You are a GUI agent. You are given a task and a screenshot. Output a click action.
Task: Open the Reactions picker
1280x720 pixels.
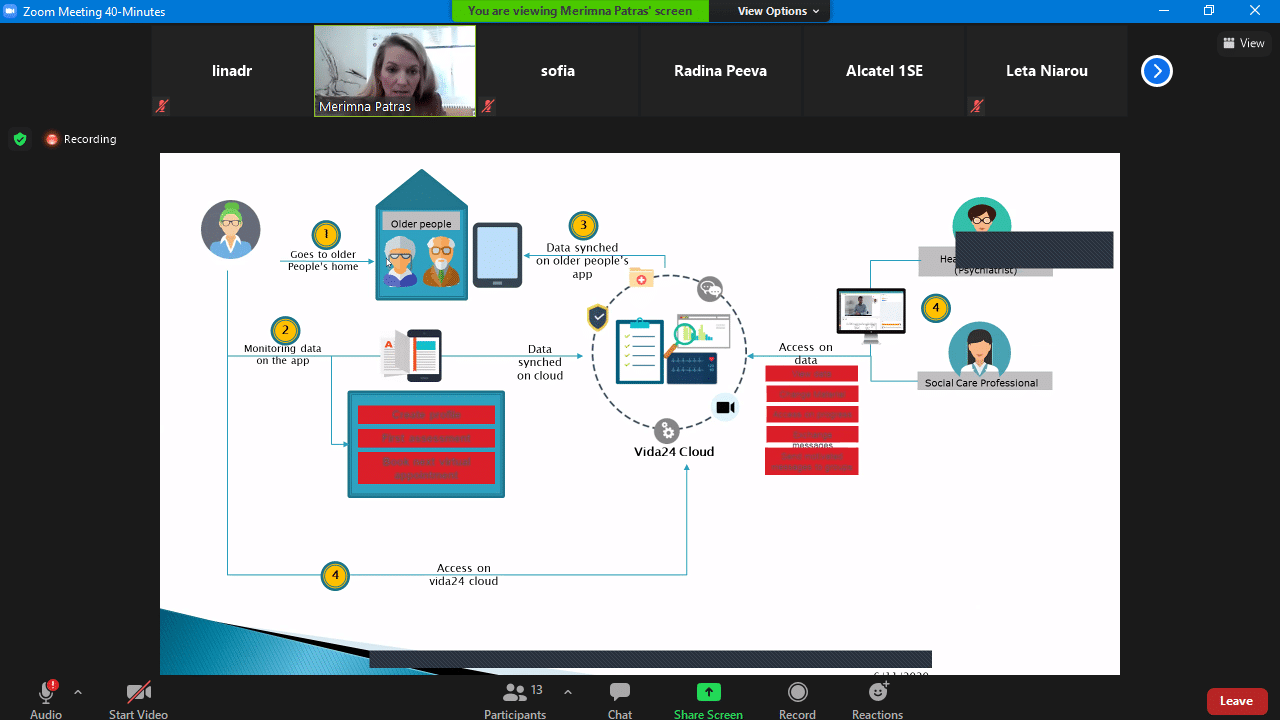pos(878,699)
